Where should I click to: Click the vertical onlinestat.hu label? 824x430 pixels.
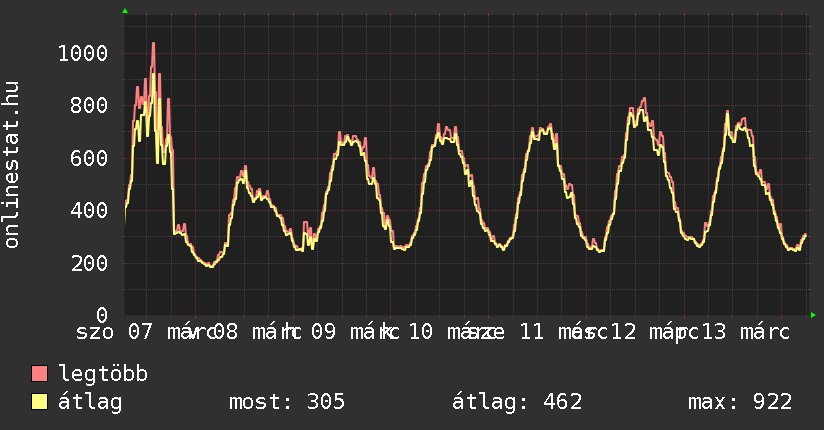pos(12,165)
